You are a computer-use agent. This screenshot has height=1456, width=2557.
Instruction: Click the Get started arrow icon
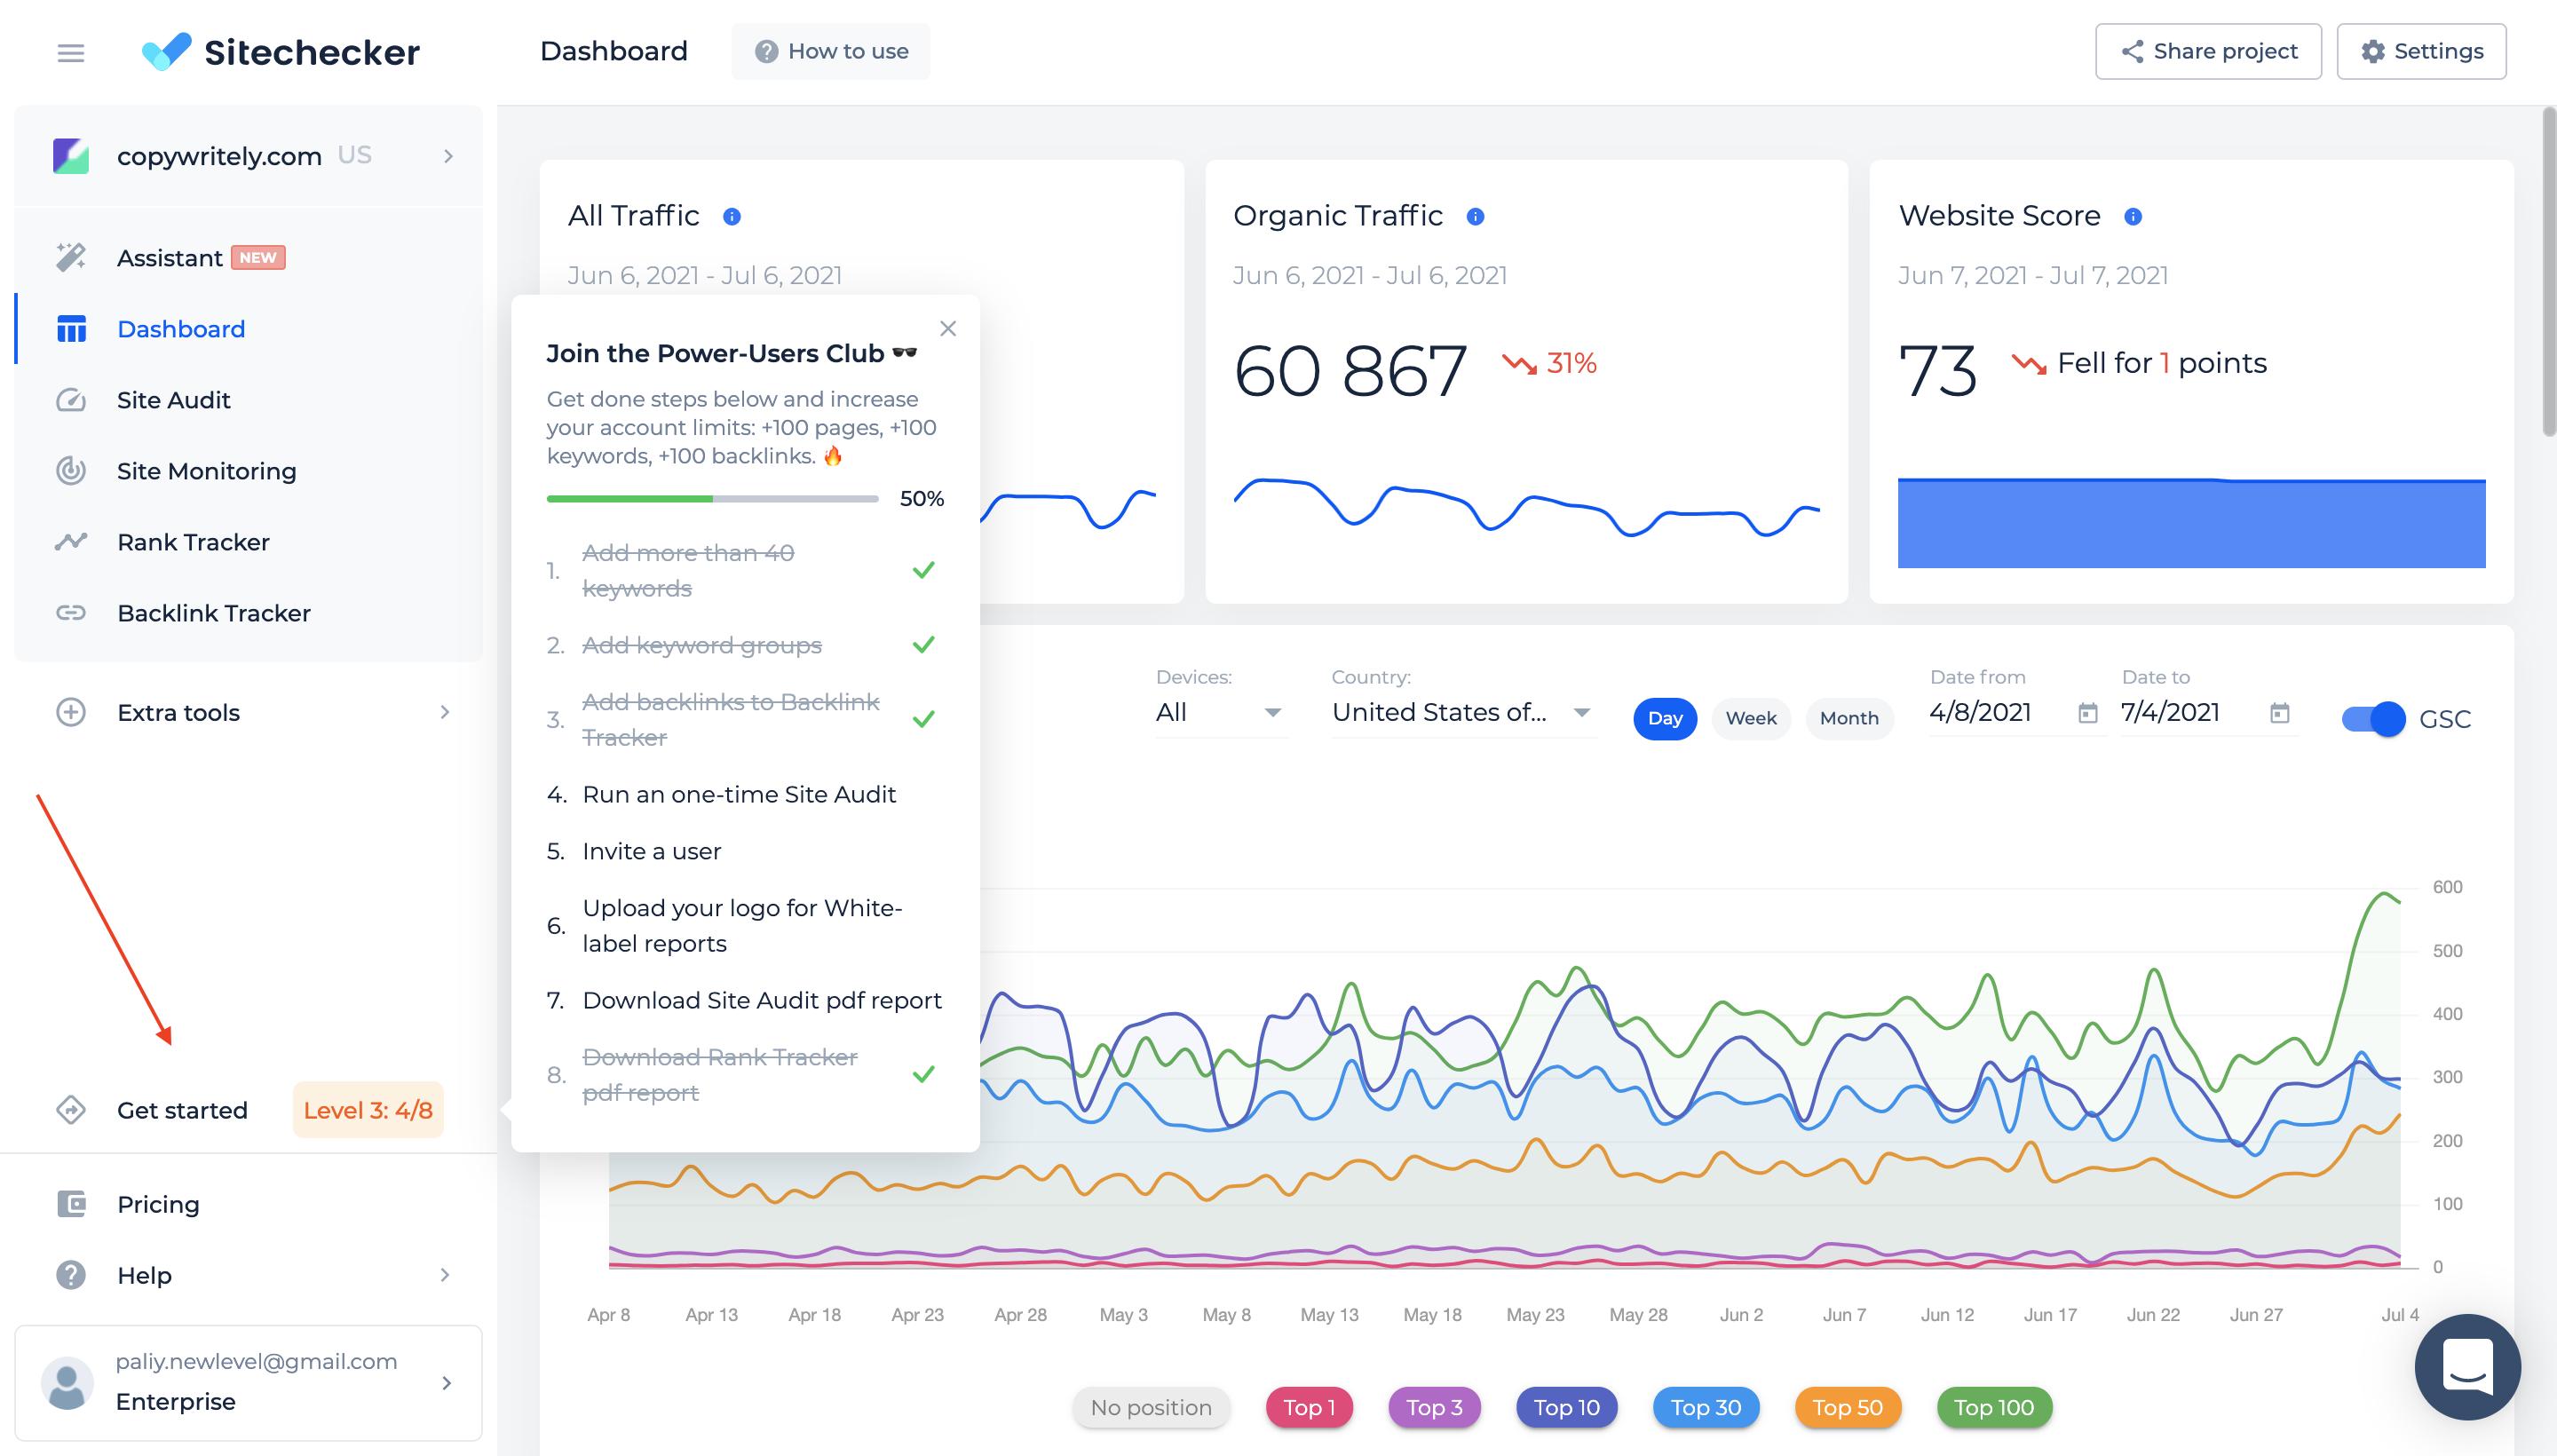[71, 1110]
